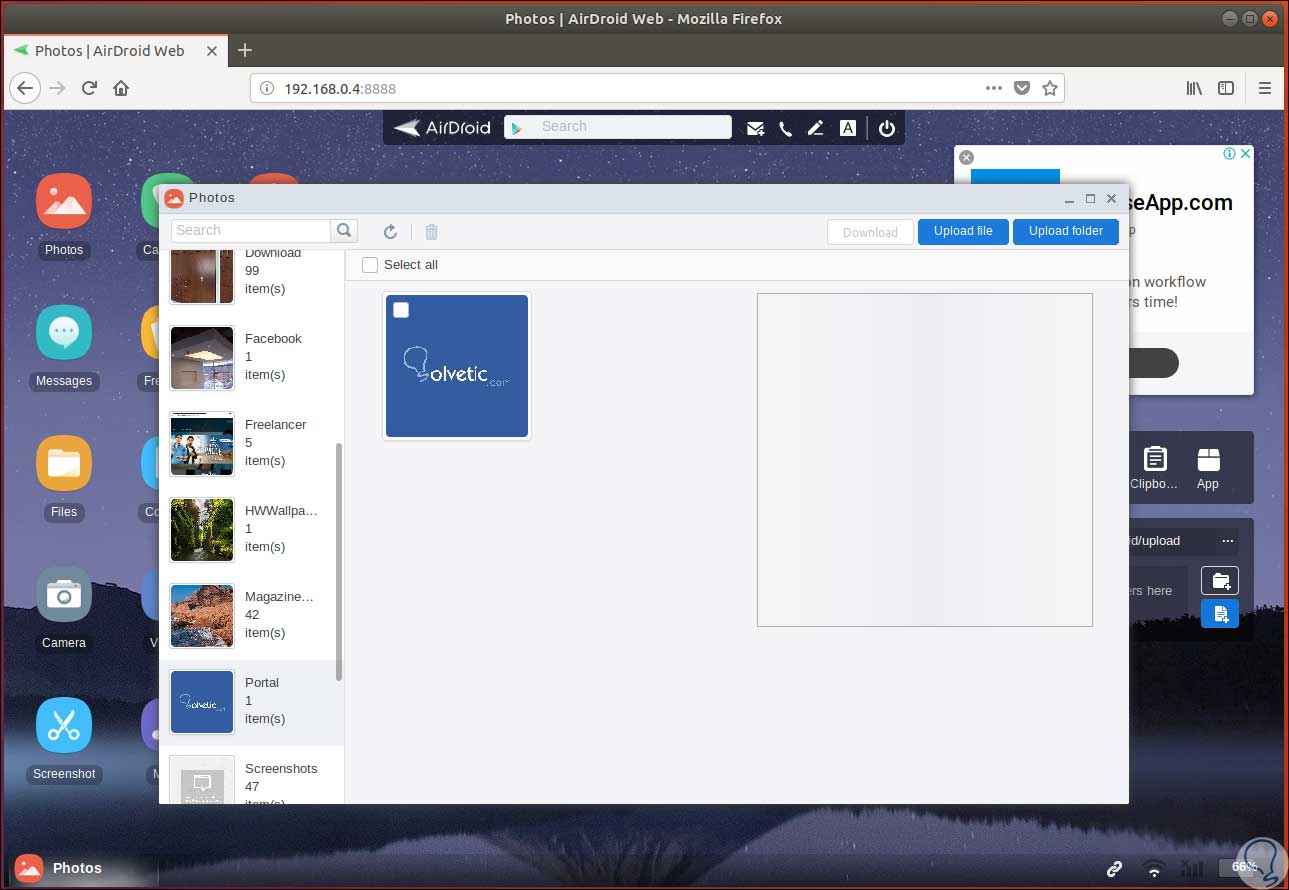Open the Screenshots album

tap(251, 779)
